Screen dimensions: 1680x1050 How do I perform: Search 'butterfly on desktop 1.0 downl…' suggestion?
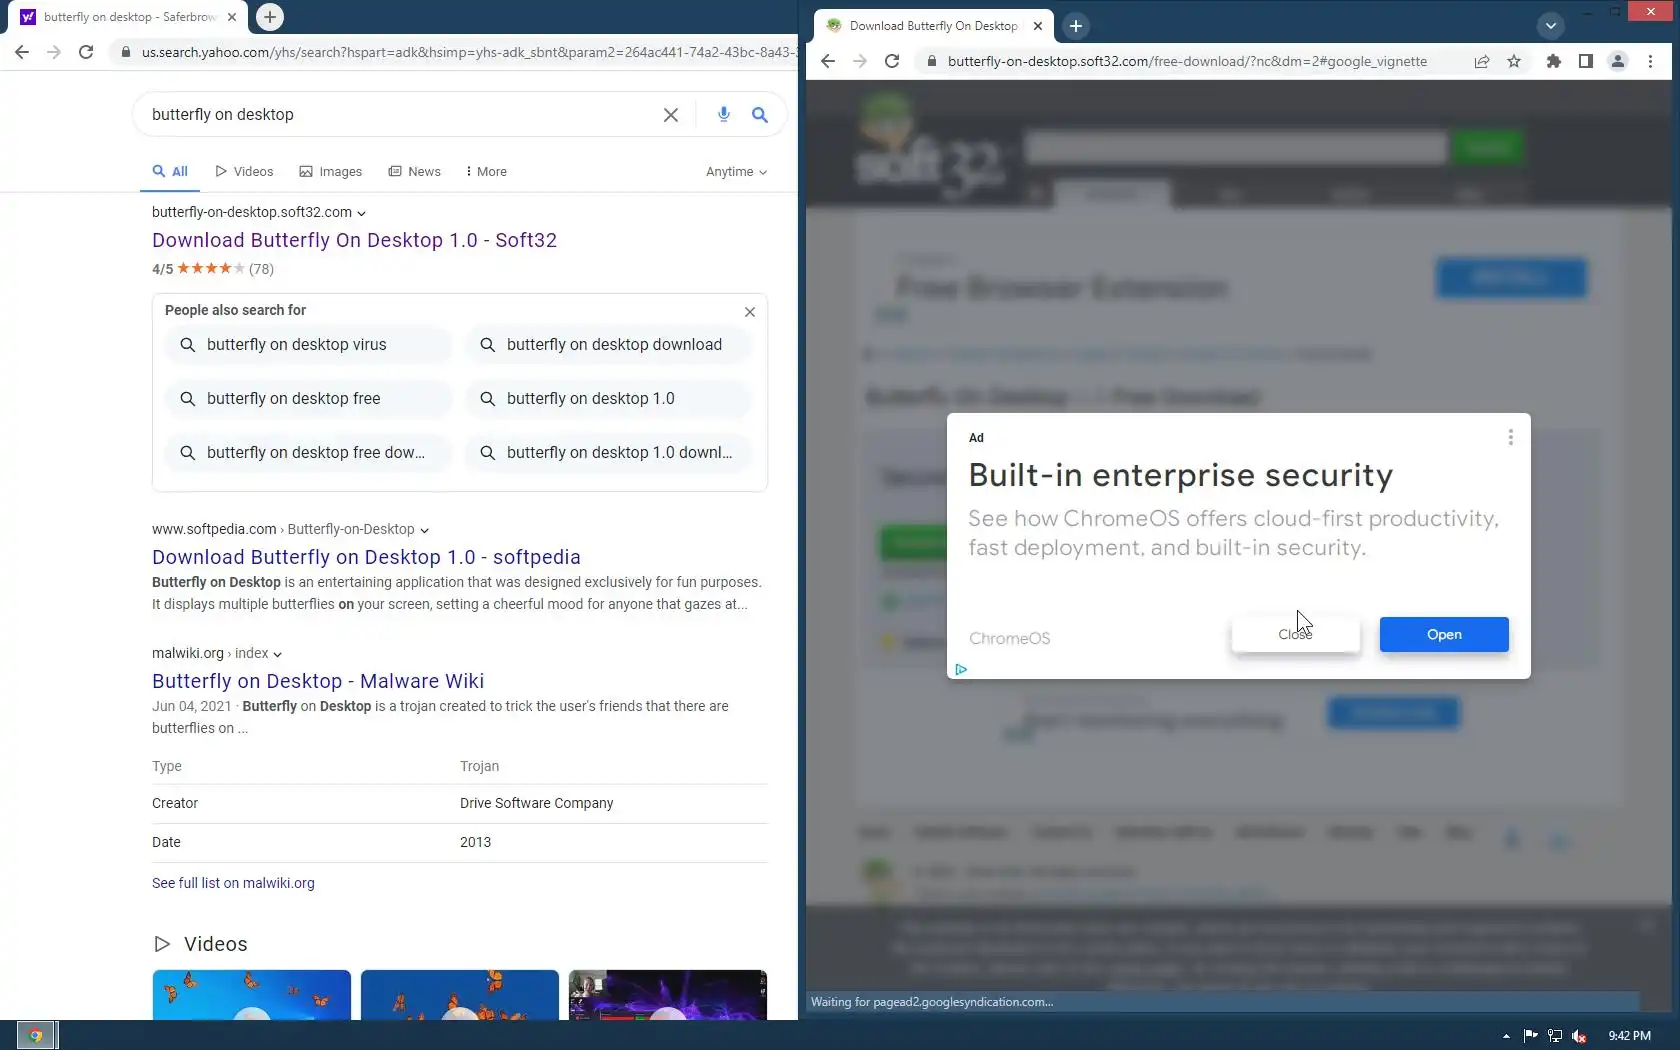[x=608, y=453]
